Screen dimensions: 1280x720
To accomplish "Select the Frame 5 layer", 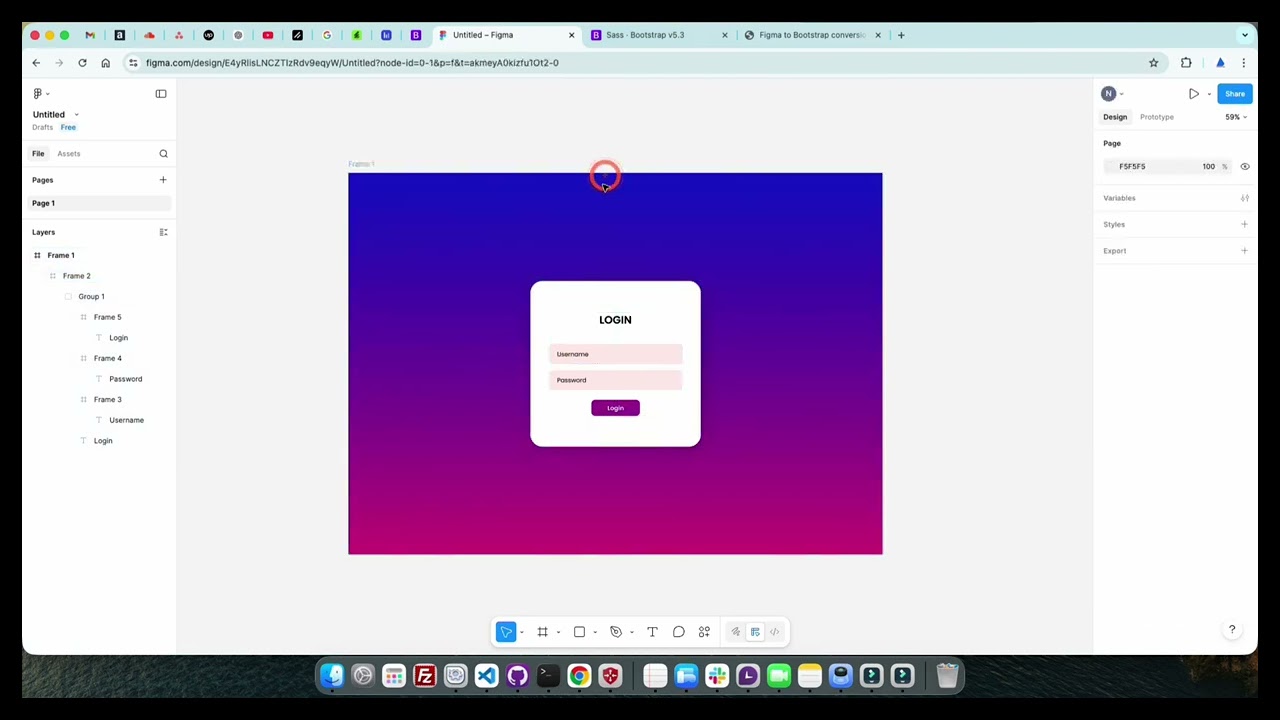I will tap(107, 317).
